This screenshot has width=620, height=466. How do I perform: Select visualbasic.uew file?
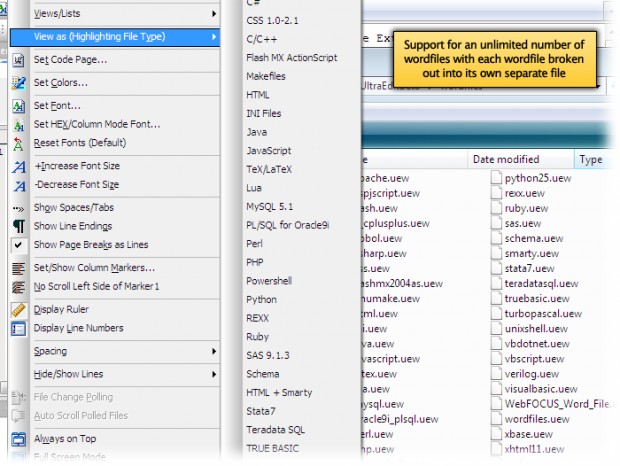point(541,389)
